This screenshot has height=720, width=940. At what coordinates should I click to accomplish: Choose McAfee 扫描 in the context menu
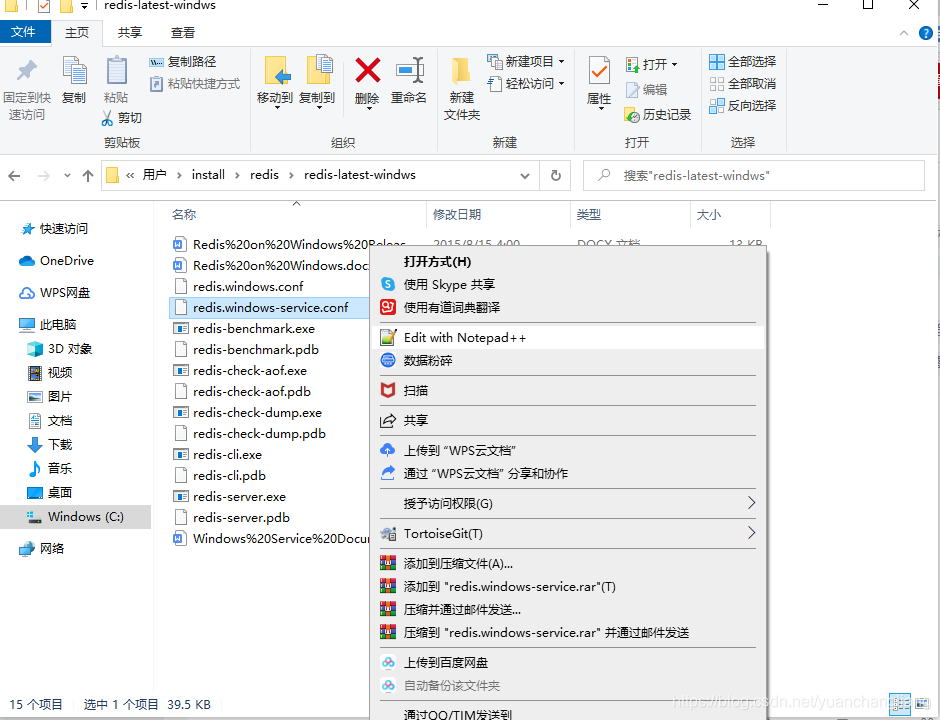pos(568,390)
